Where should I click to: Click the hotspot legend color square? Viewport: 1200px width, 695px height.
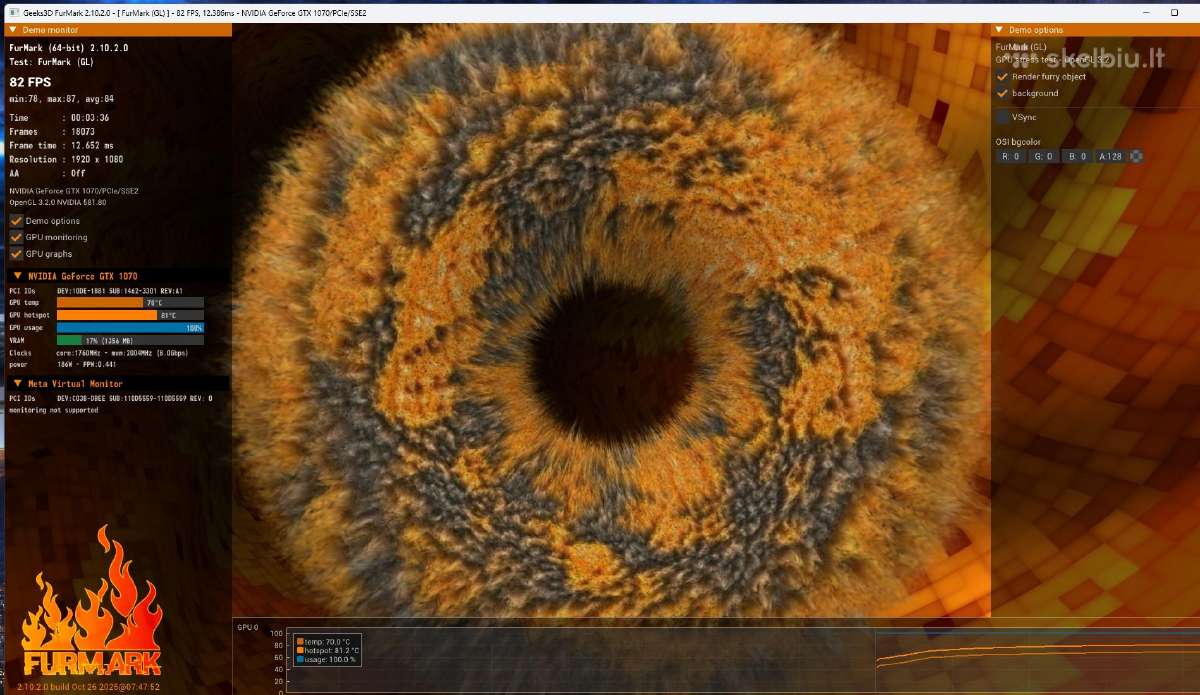click(300, 651)
